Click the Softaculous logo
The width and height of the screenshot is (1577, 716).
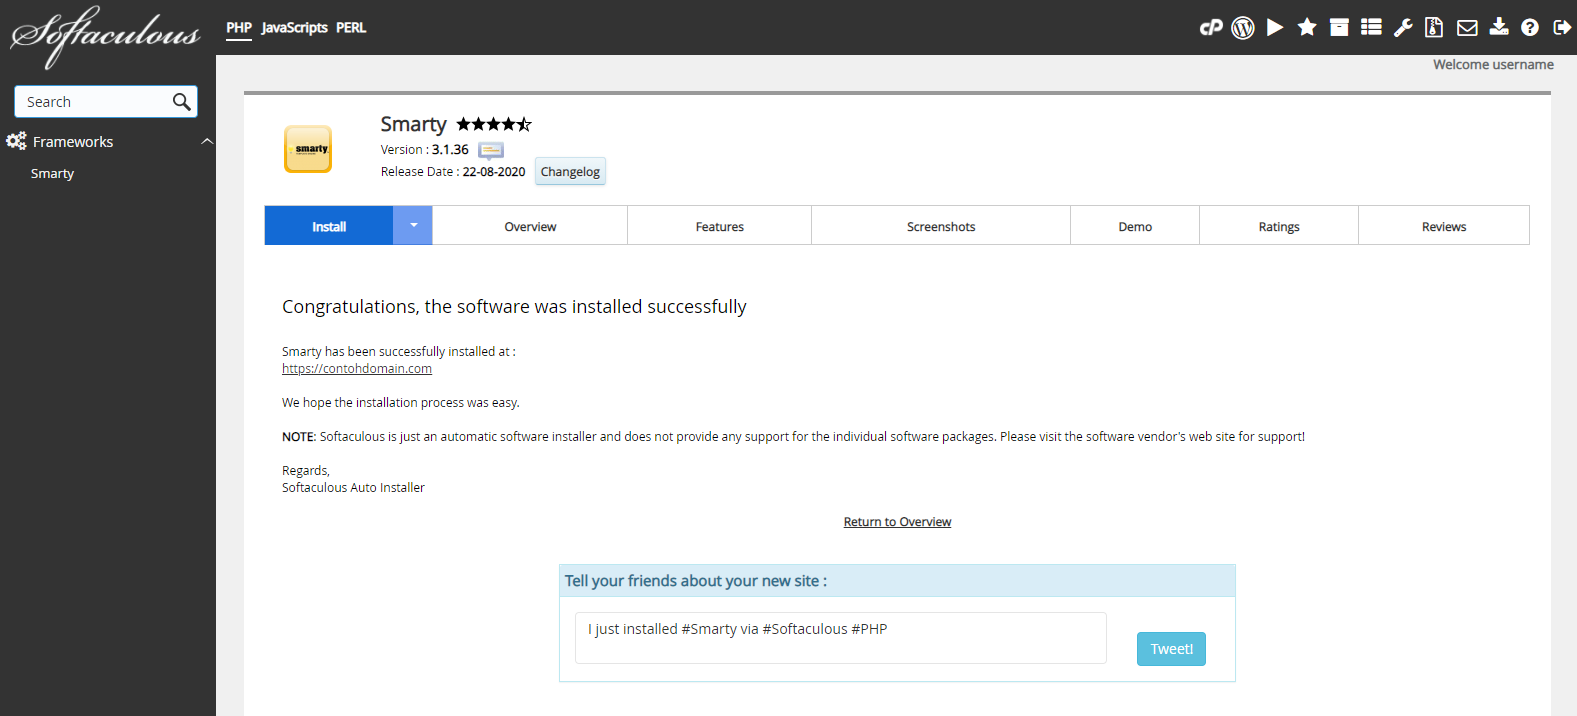pyautogui.click(x=105, y=35)
